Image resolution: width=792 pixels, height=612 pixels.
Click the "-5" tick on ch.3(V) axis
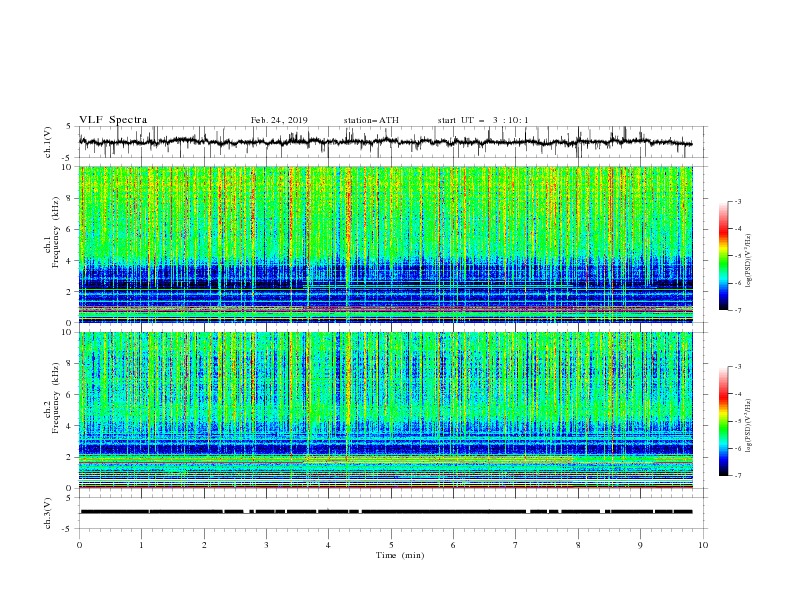click(x=68, y=529)
